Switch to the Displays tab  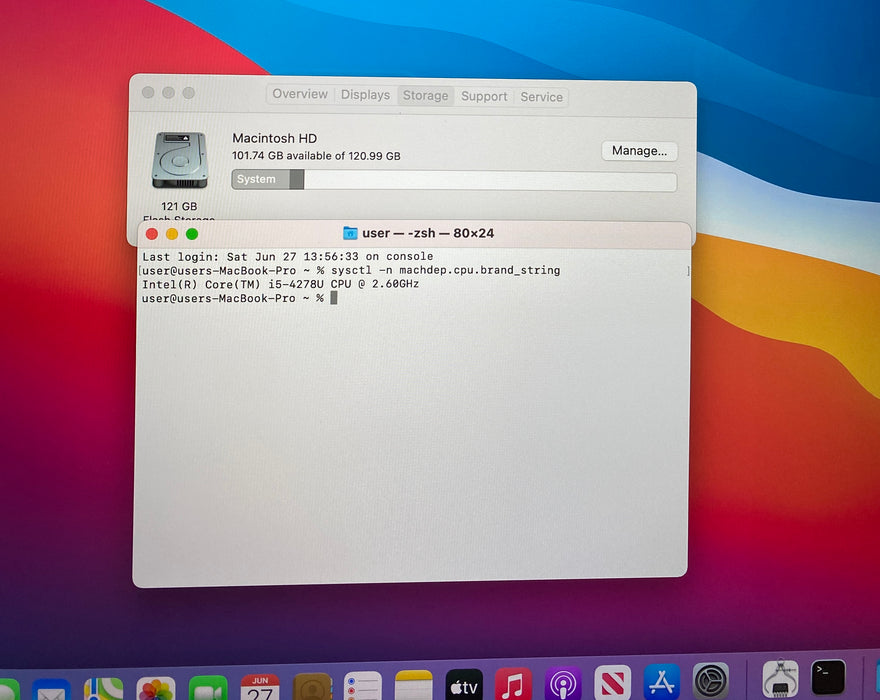pos(365,95)
